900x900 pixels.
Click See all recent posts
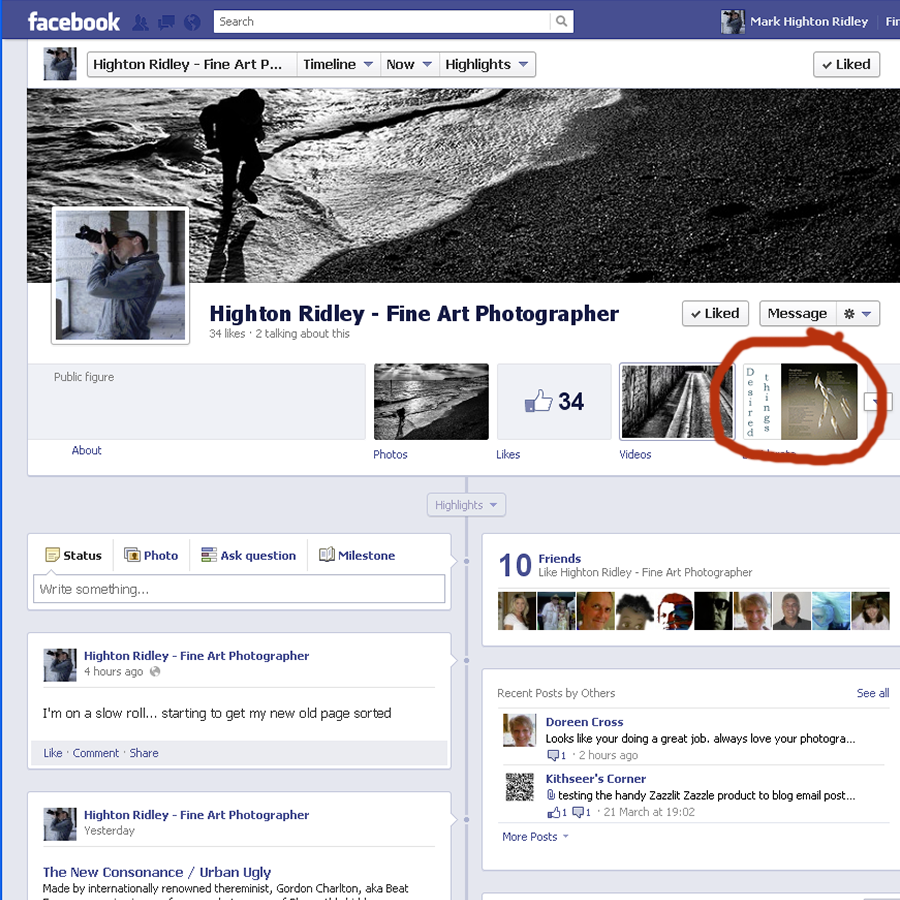click(x=872, y=693)
